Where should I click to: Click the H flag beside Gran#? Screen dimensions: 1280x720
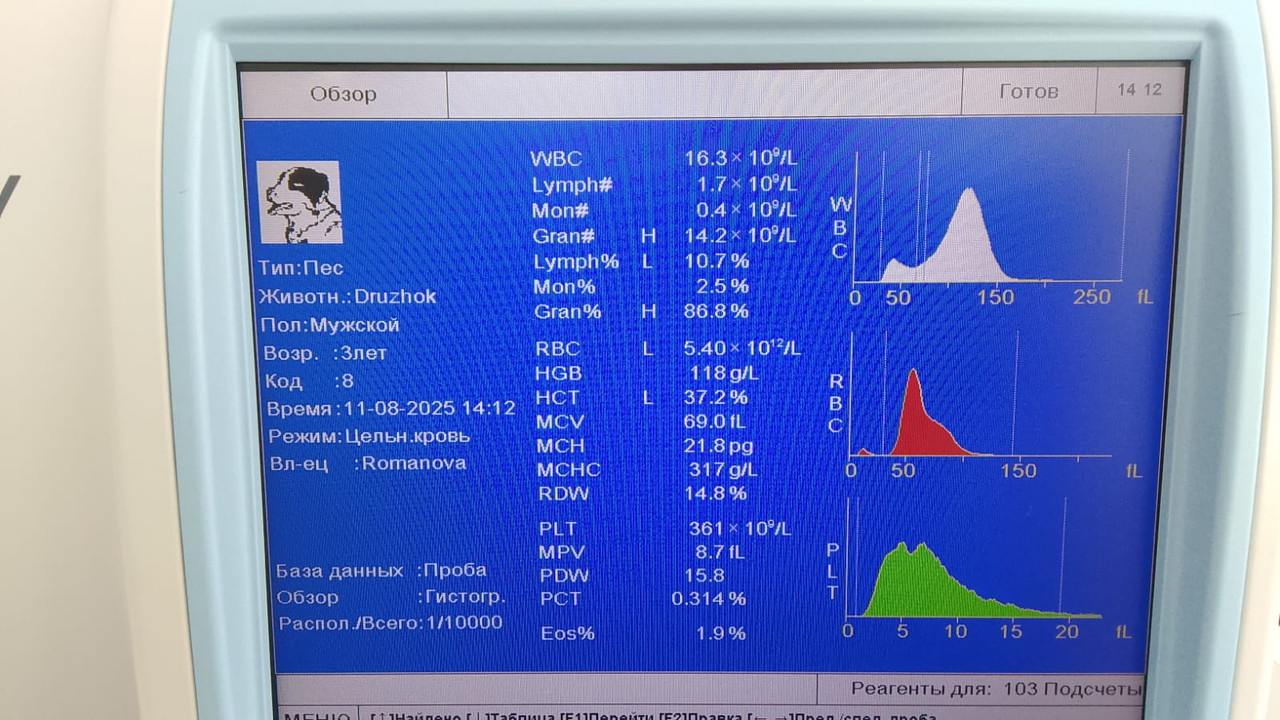648,236
